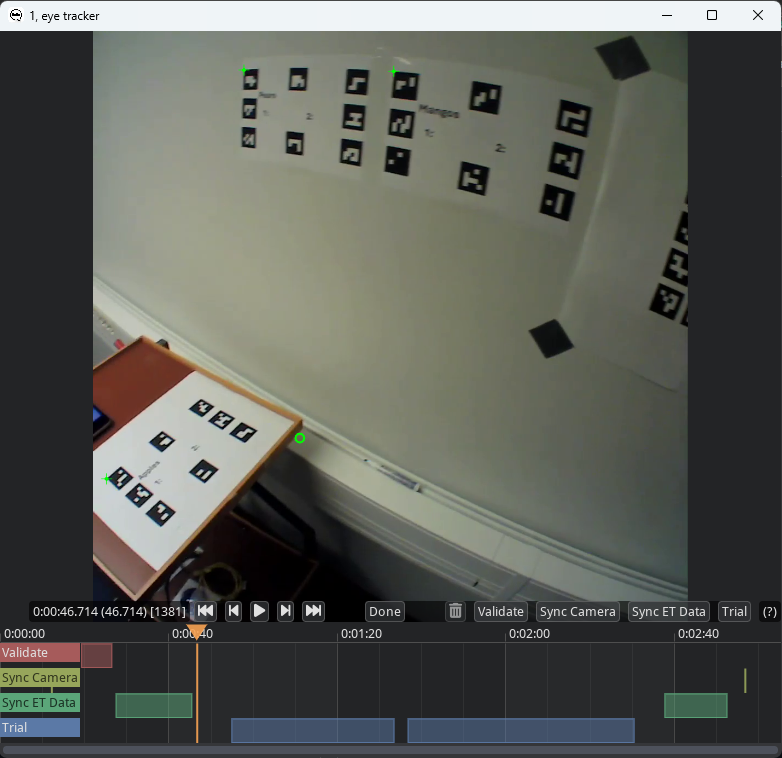Select the red Validate episode block
Viewport: 782px width, 758px height.
[x=97, y=655]
